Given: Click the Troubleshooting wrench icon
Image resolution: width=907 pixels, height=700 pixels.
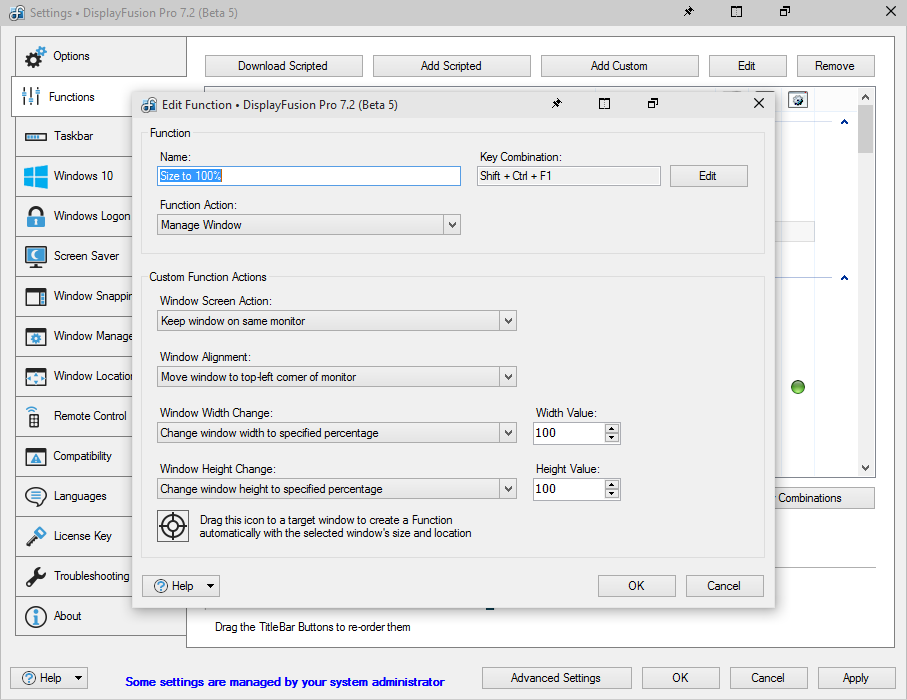Looking at the screenshot, I should click(36, 576).
